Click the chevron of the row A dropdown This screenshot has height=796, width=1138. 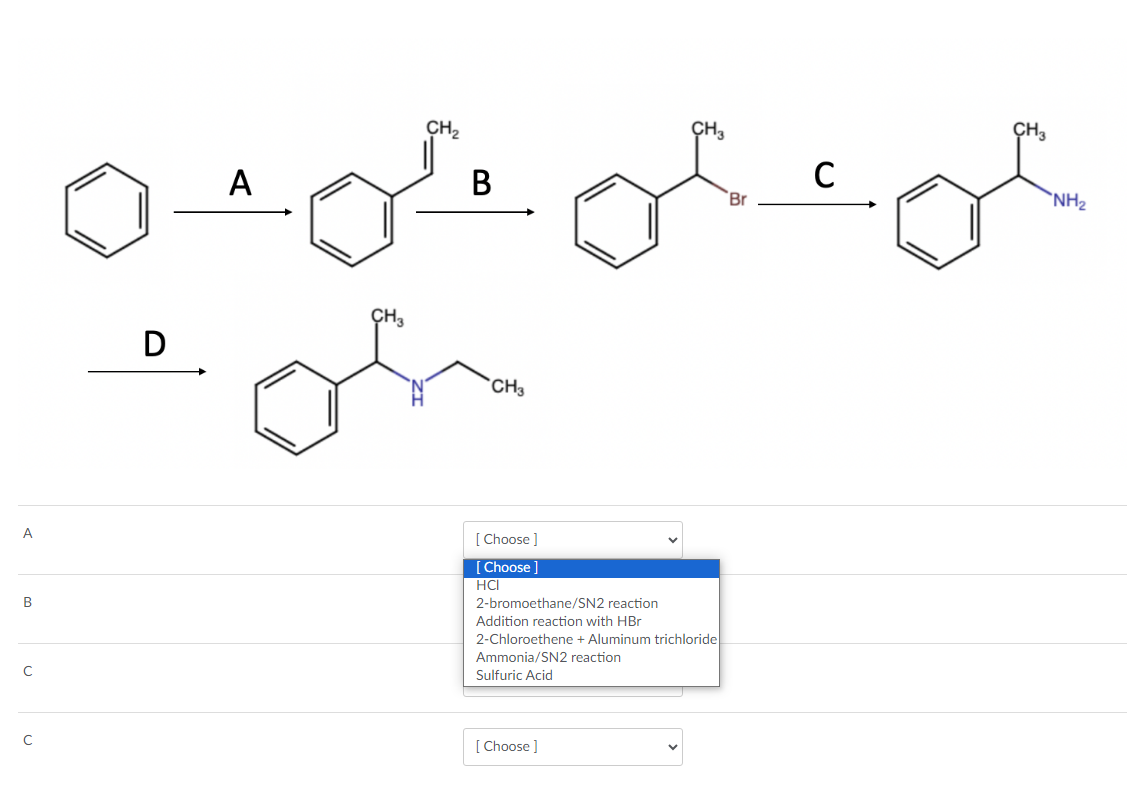[x=671, y=539]
